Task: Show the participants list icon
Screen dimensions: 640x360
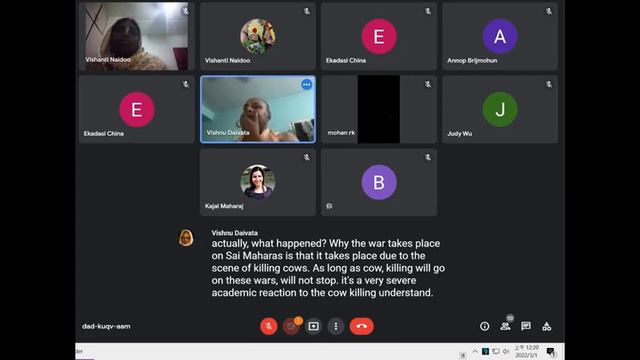Action: pyautogui.click(x=505, y=326)
